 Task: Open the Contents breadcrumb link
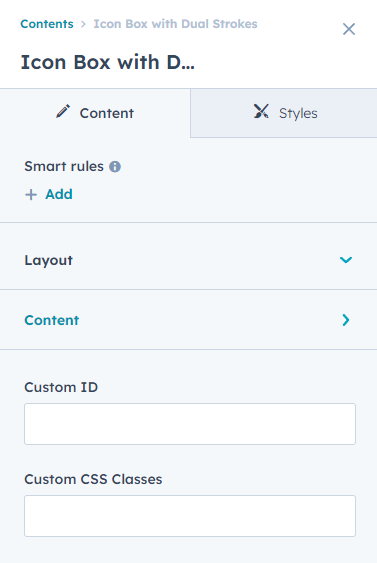coord(47,24)
